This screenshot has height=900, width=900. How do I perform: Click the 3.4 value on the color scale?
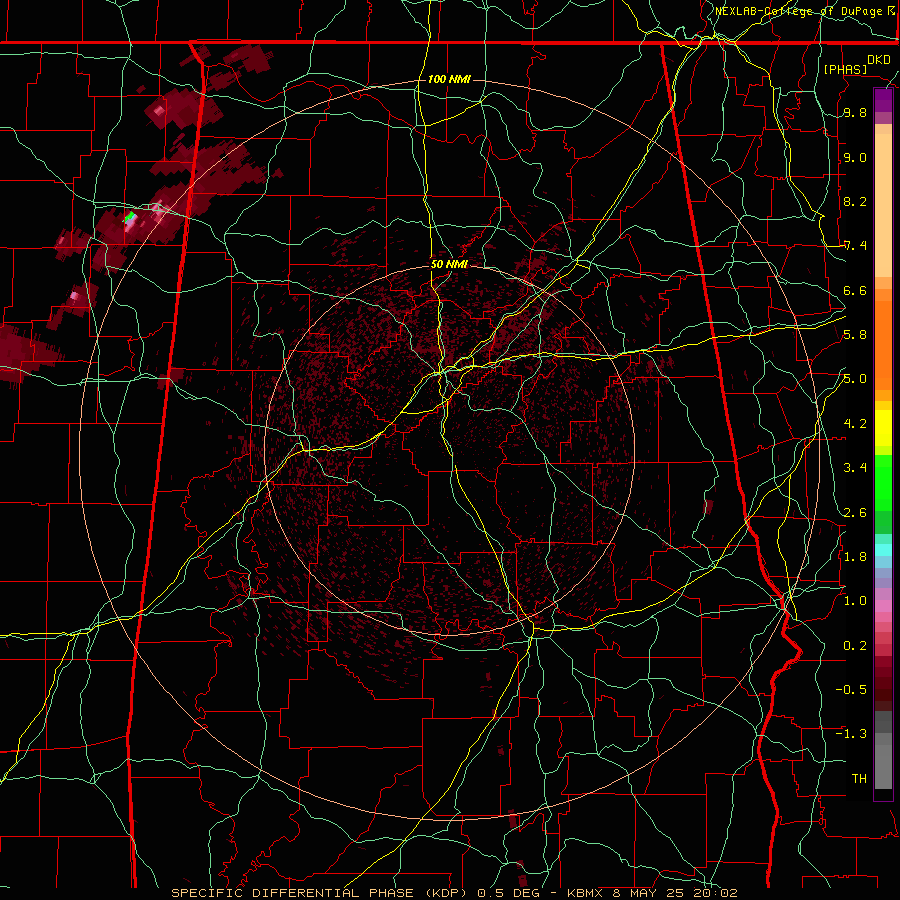point(855,468)
